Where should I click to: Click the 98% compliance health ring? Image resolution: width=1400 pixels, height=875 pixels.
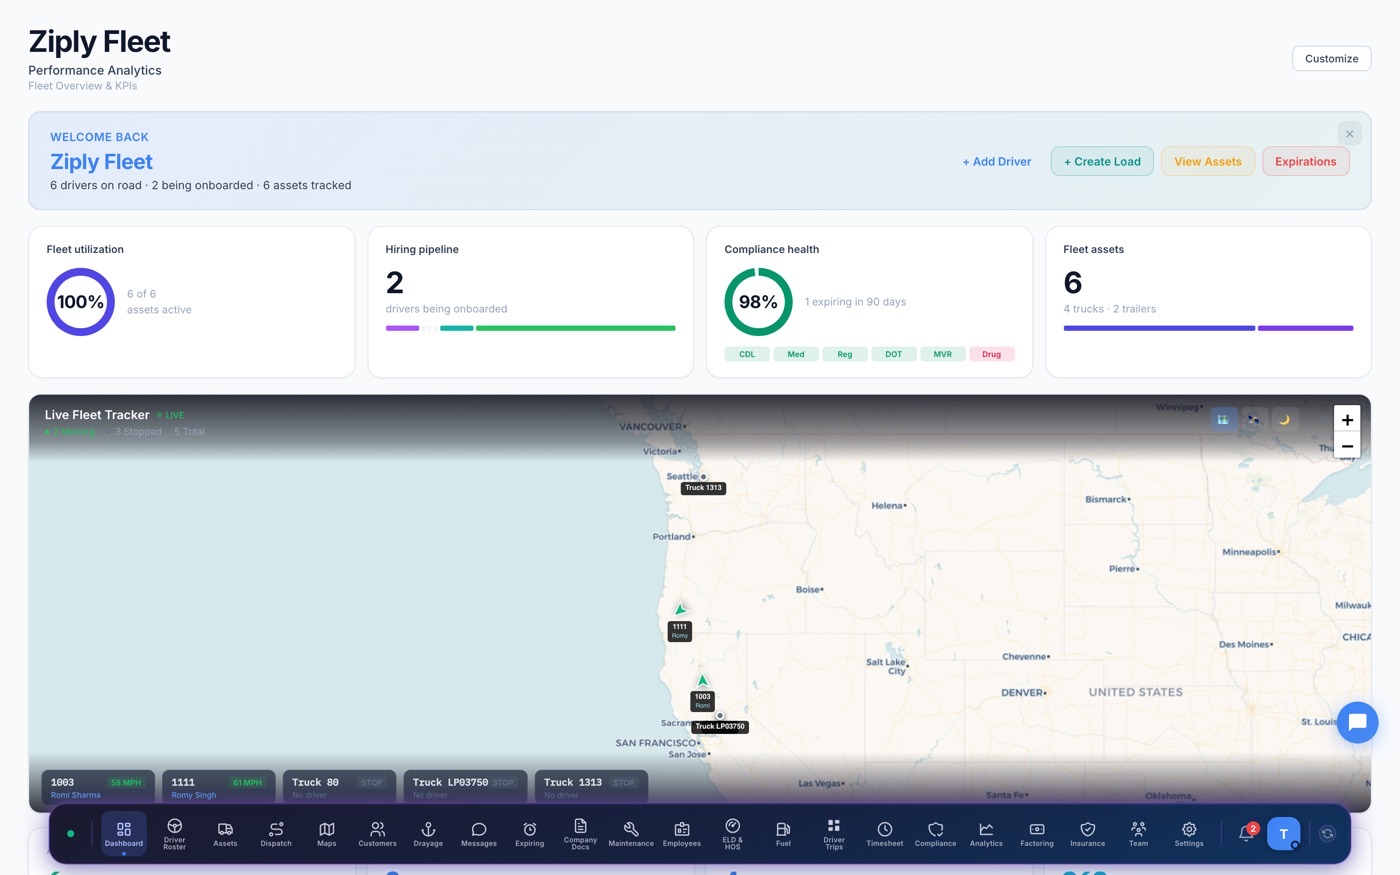[759, 302]
